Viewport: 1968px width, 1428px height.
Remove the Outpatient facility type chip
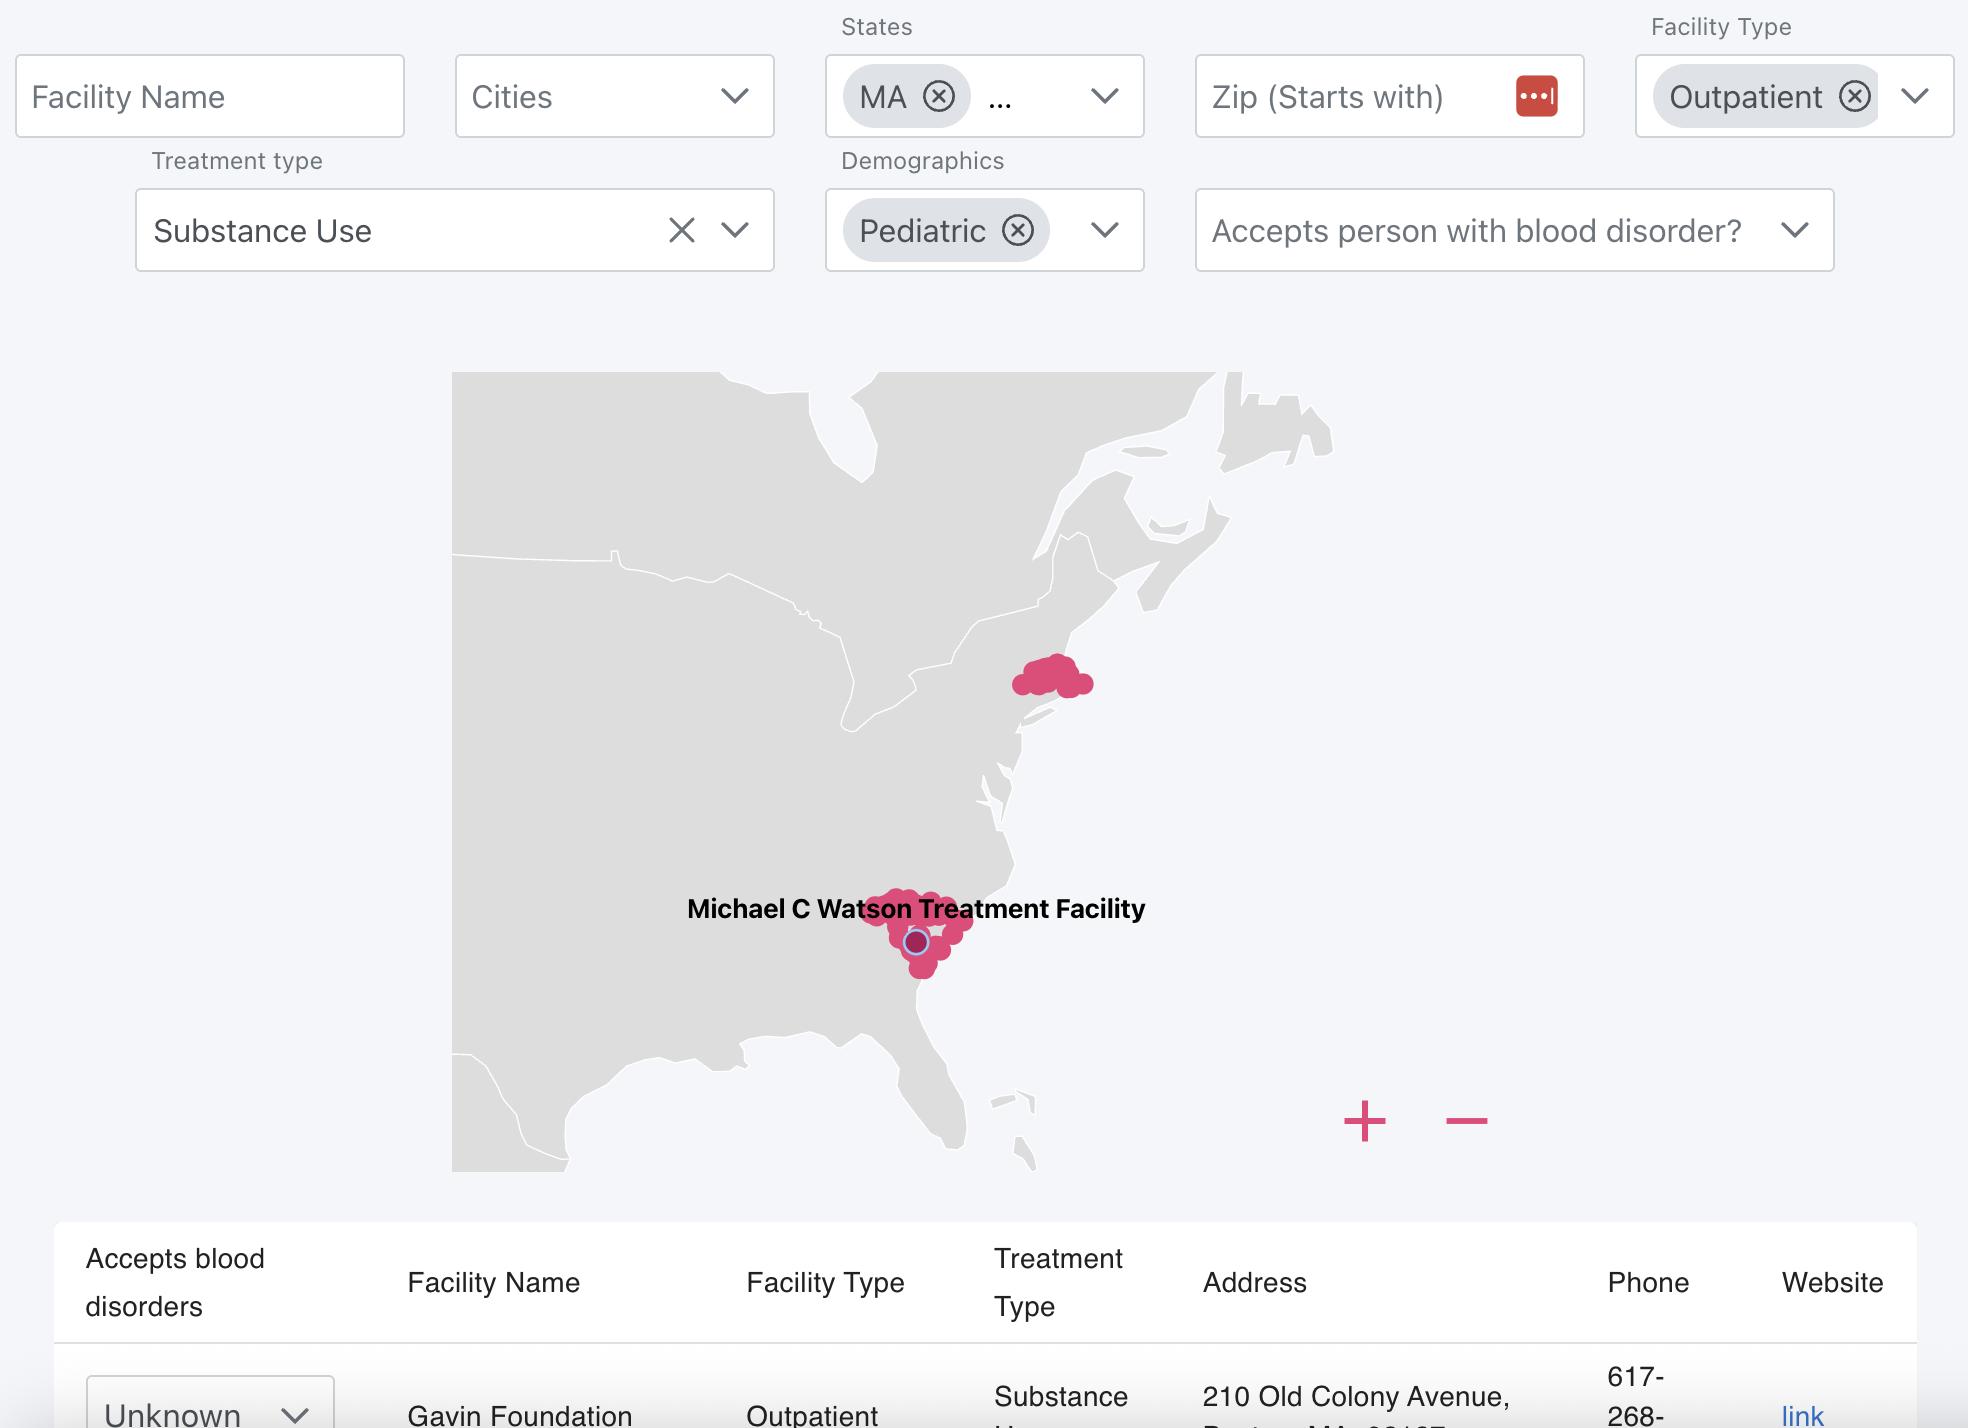[1854, 96]
